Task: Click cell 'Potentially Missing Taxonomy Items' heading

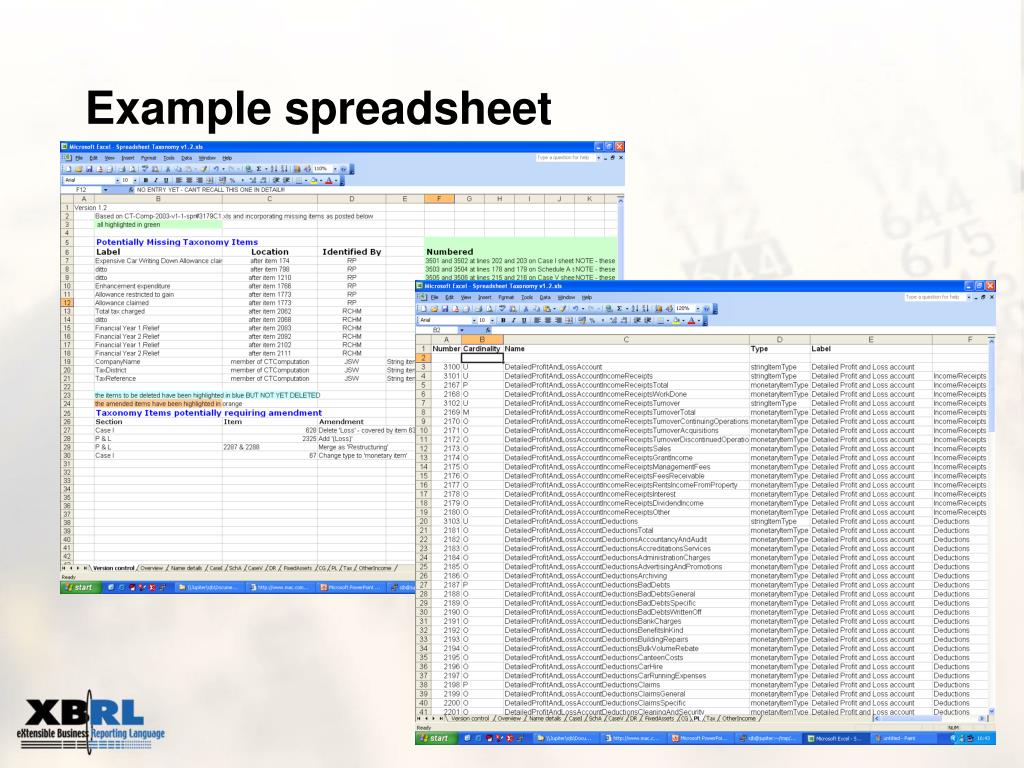Action: click(x=177, y=242)
